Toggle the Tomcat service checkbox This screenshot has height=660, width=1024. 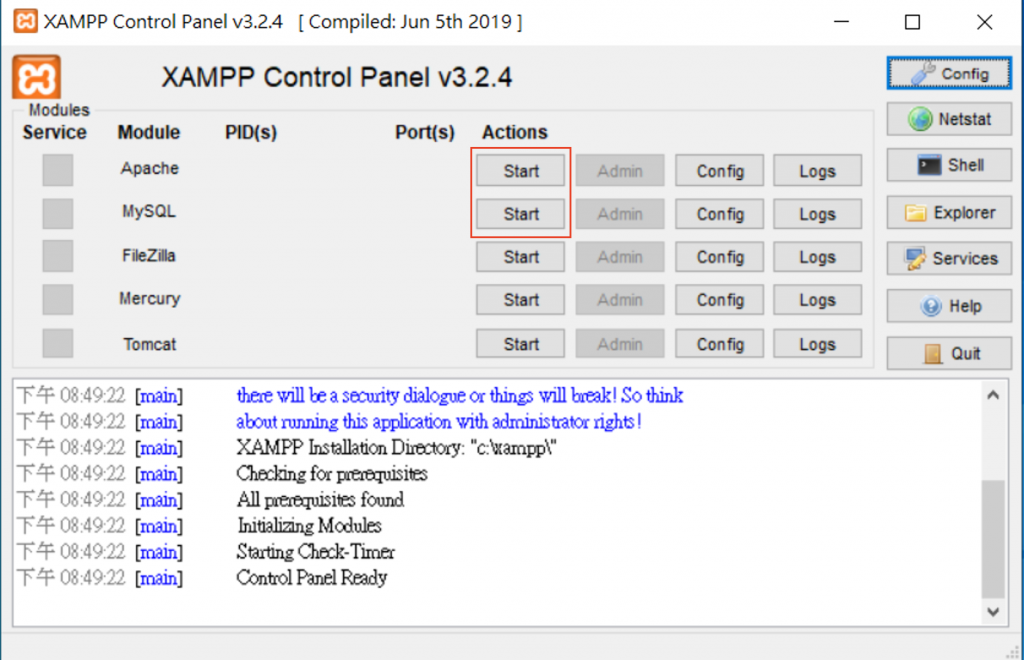click(57, 343)
